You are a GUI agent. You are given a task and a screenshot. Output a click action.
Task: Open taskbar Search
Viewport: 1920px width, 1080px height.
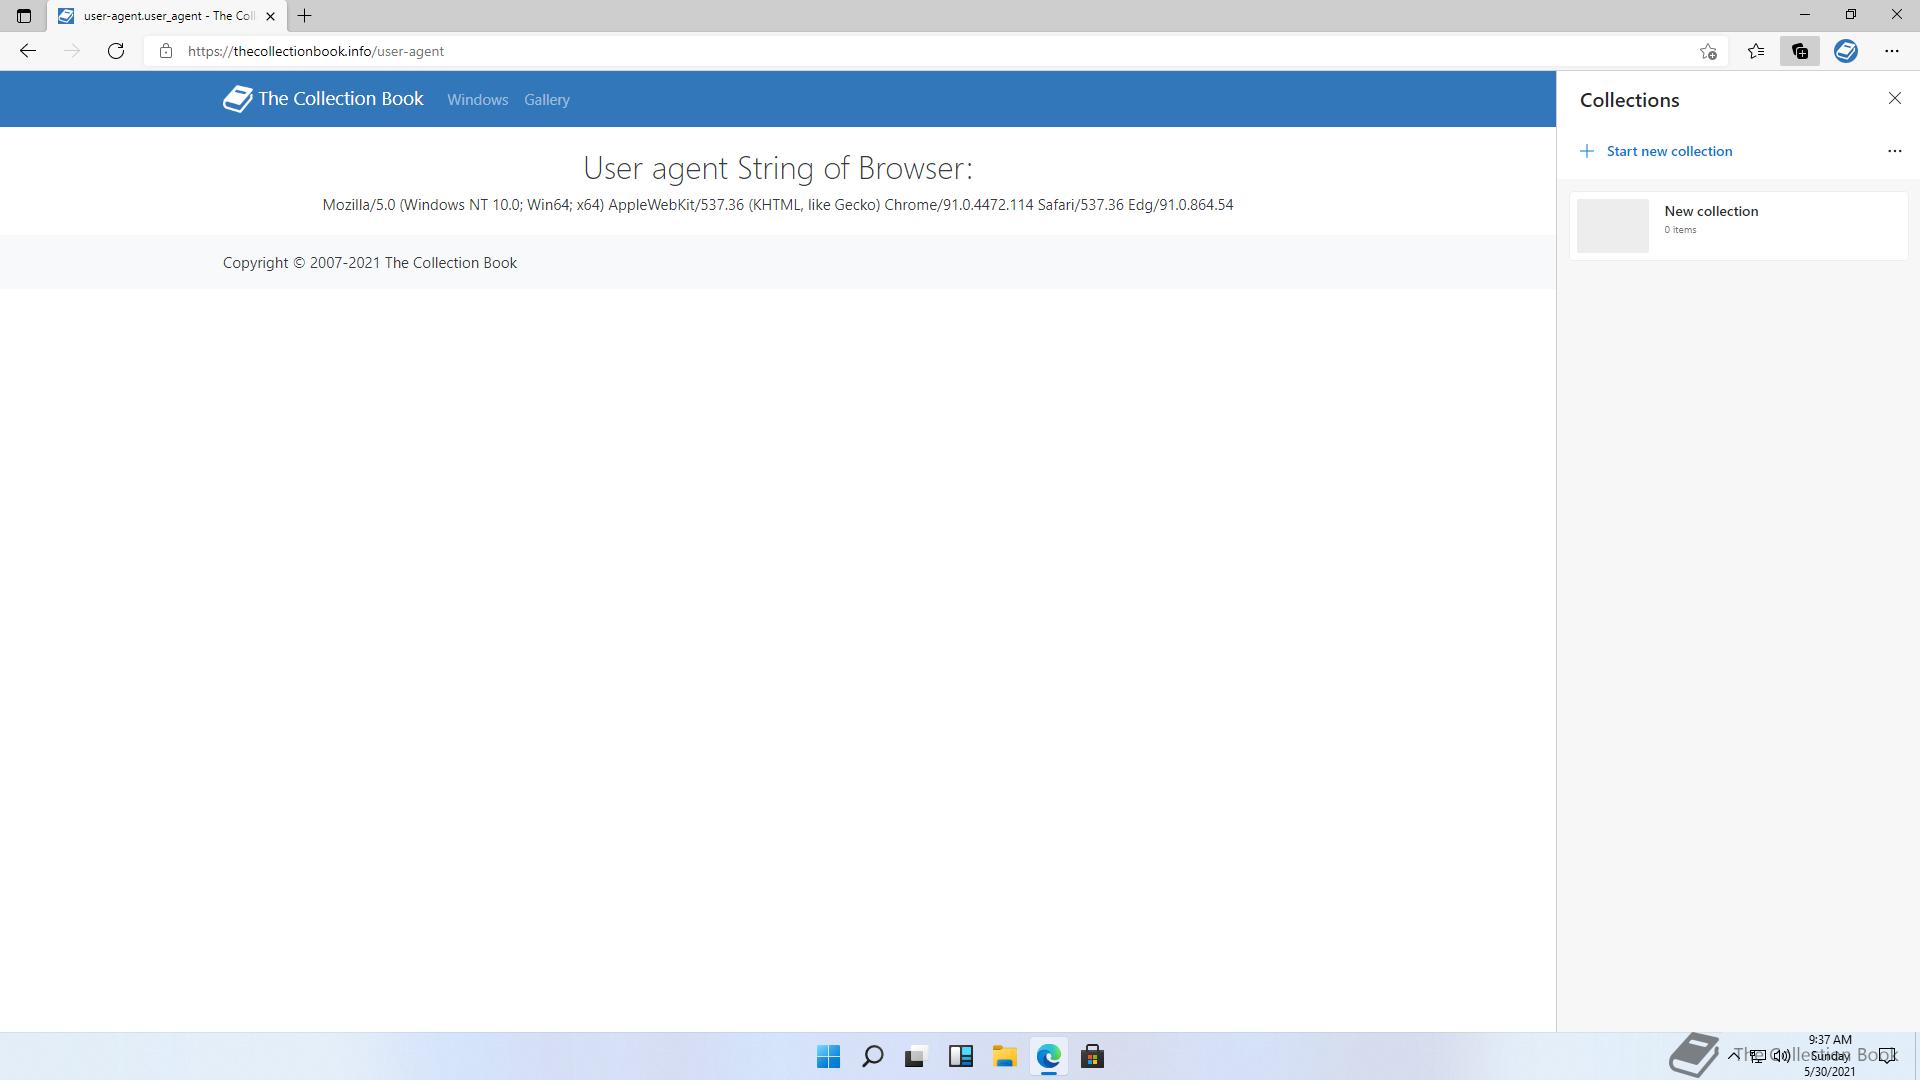pyautogui.click(x=873, y=1056)
